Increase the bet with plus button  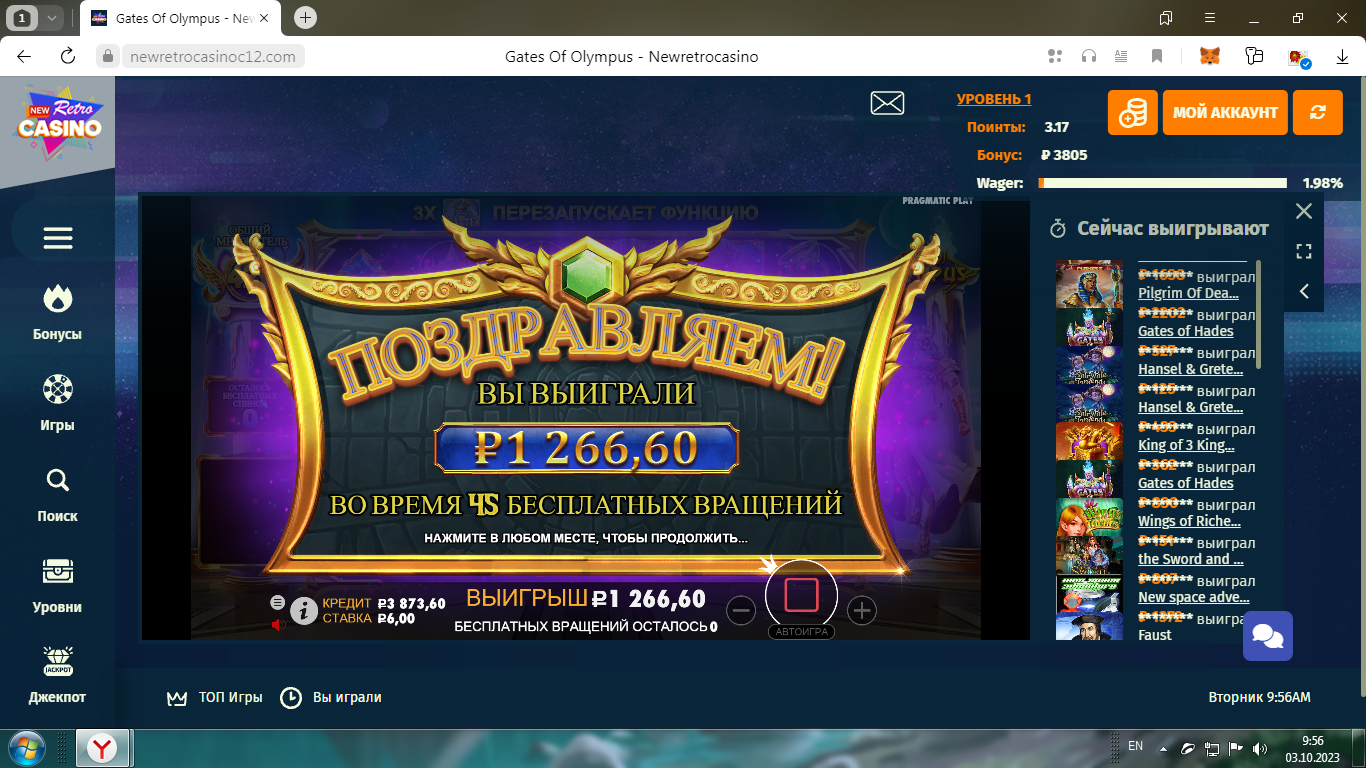862,610
